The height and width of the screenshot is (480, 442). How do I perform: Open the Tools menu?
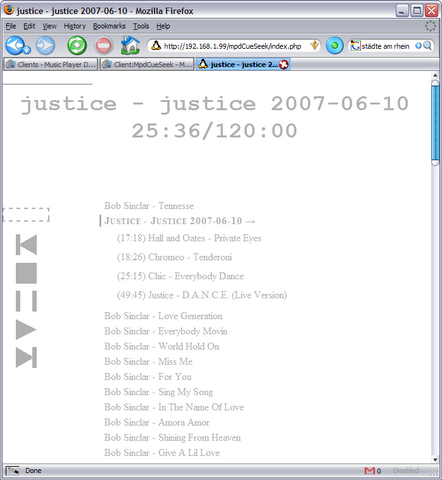pyautogui.click(x=141, y=26)
